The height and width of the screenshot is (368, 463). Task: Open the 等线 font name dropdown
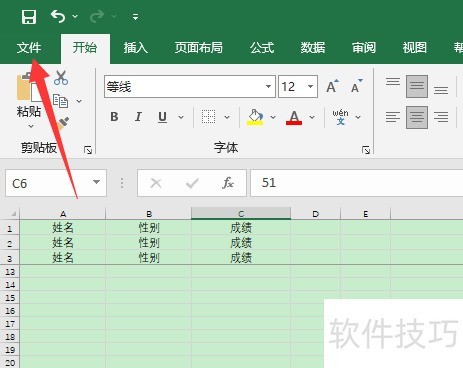[268, 87]
